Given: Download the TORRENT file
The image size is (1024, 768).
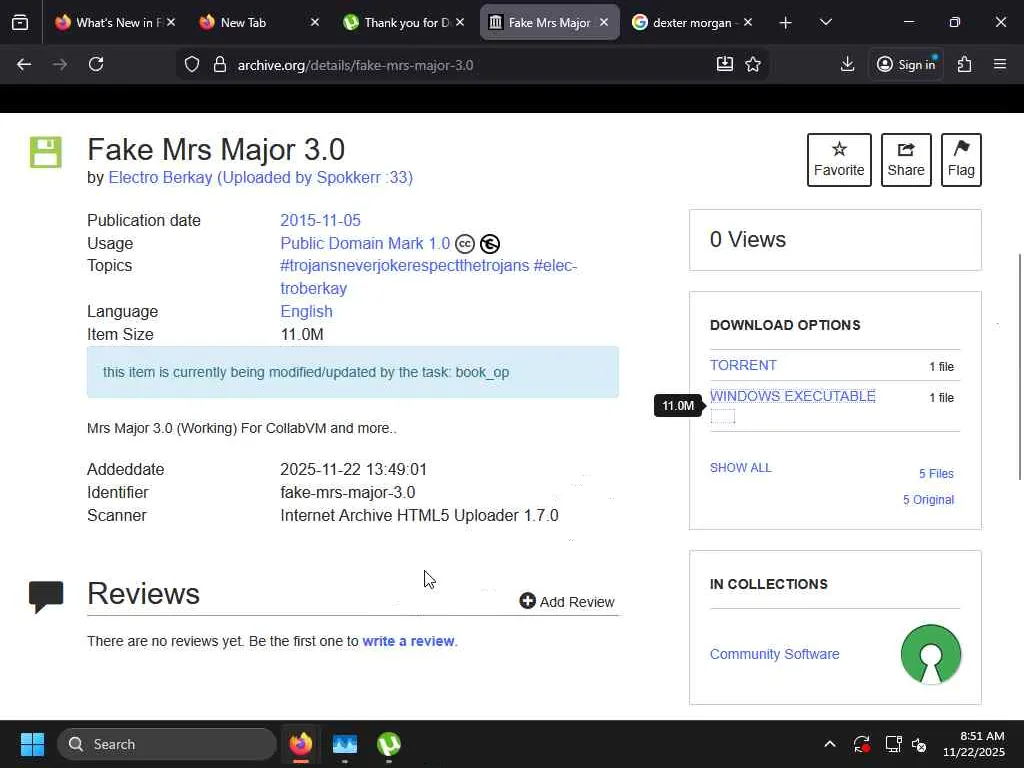Looking at the screenshot, I should click(743, 366).
